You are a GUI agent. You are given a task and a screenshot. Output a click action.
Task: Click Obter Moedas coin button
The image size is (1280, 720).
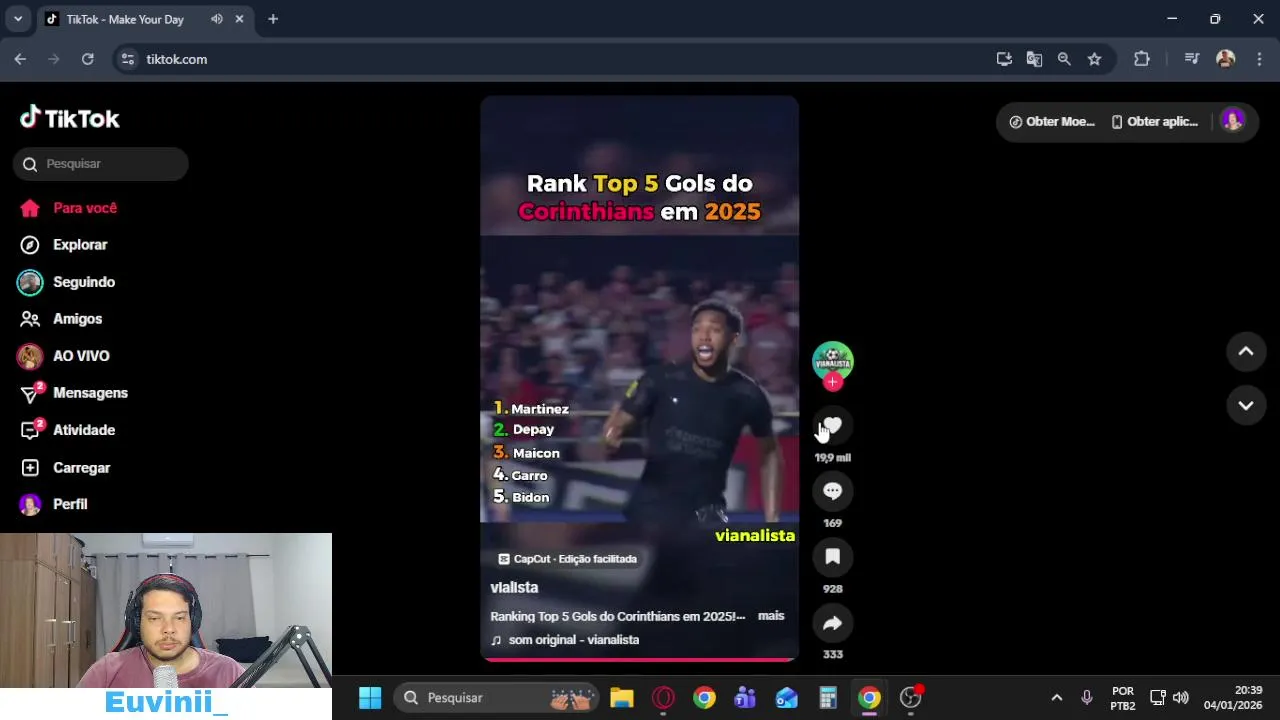(1052, 121)
